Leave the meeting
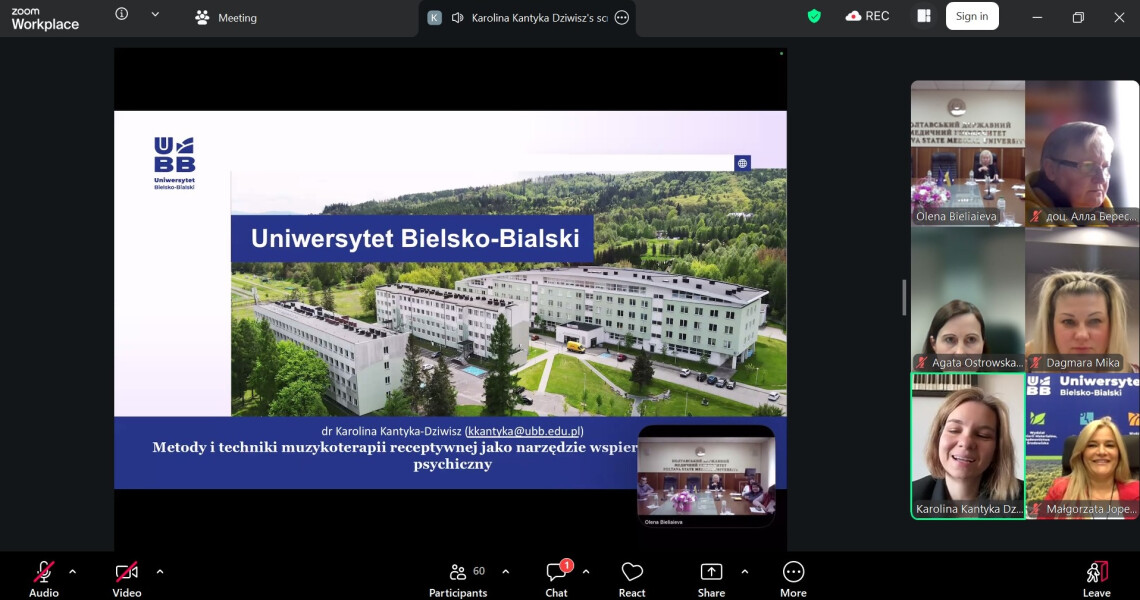Screen dimensions: 1140x600 pos(1096,579)
